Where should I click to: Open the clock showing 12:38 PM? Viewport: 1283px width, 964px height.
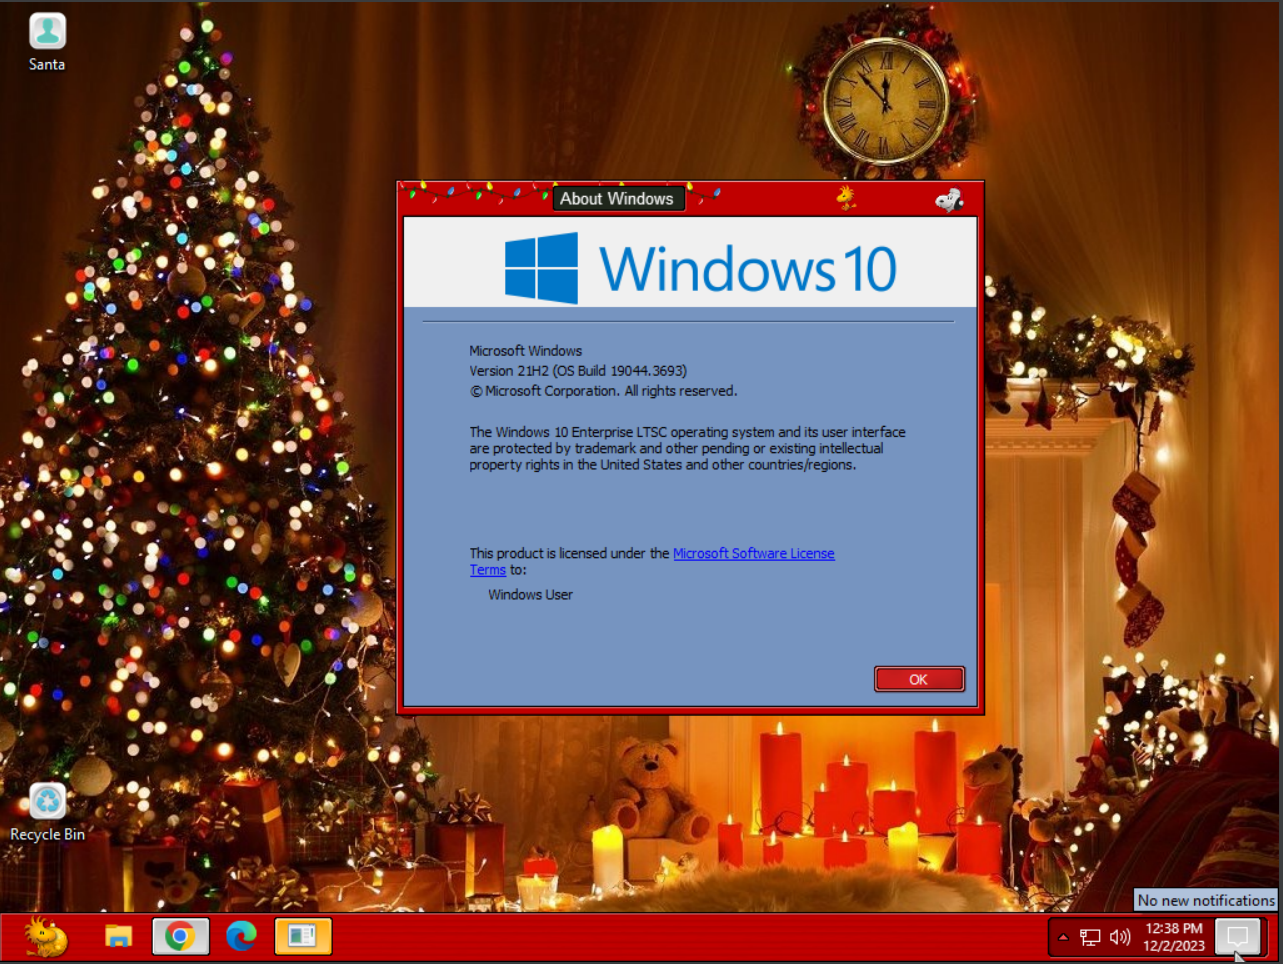(1174, 937)
